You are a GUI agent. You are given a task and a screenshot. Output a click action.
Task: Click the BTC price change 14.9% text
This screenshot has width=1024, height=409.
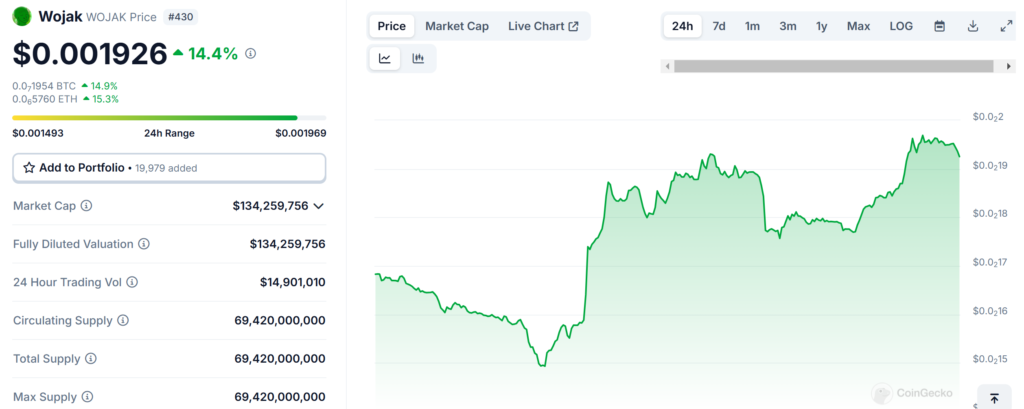[x=104, y=86]
